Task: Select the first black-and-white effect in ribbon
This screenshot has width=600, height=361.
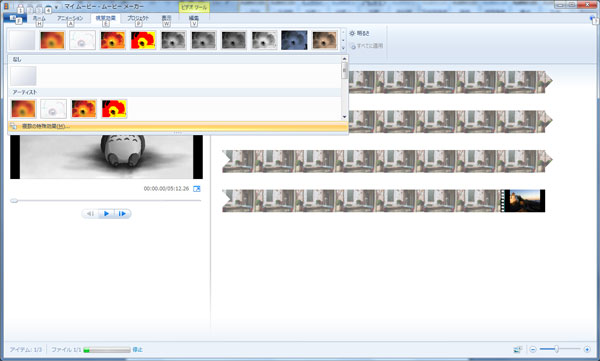Action: pyautogui.click(x=173, y=40)
